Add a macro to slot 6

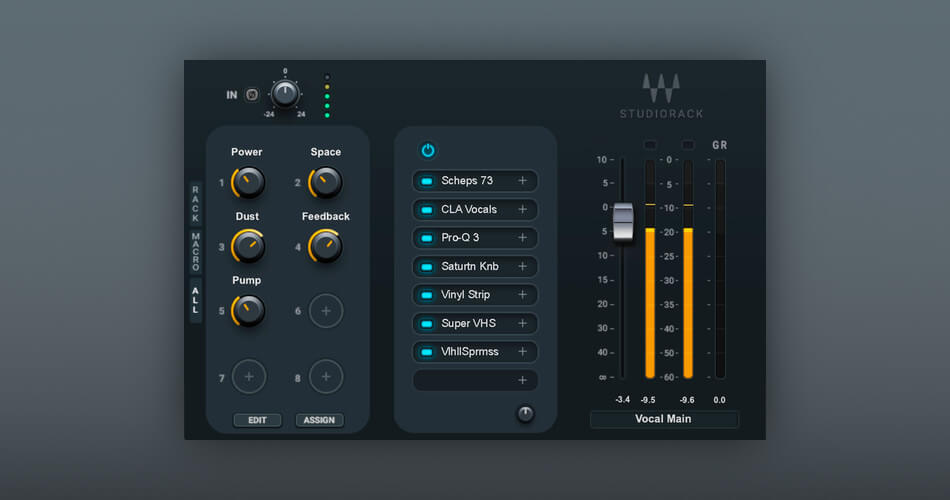pos(326,311)
